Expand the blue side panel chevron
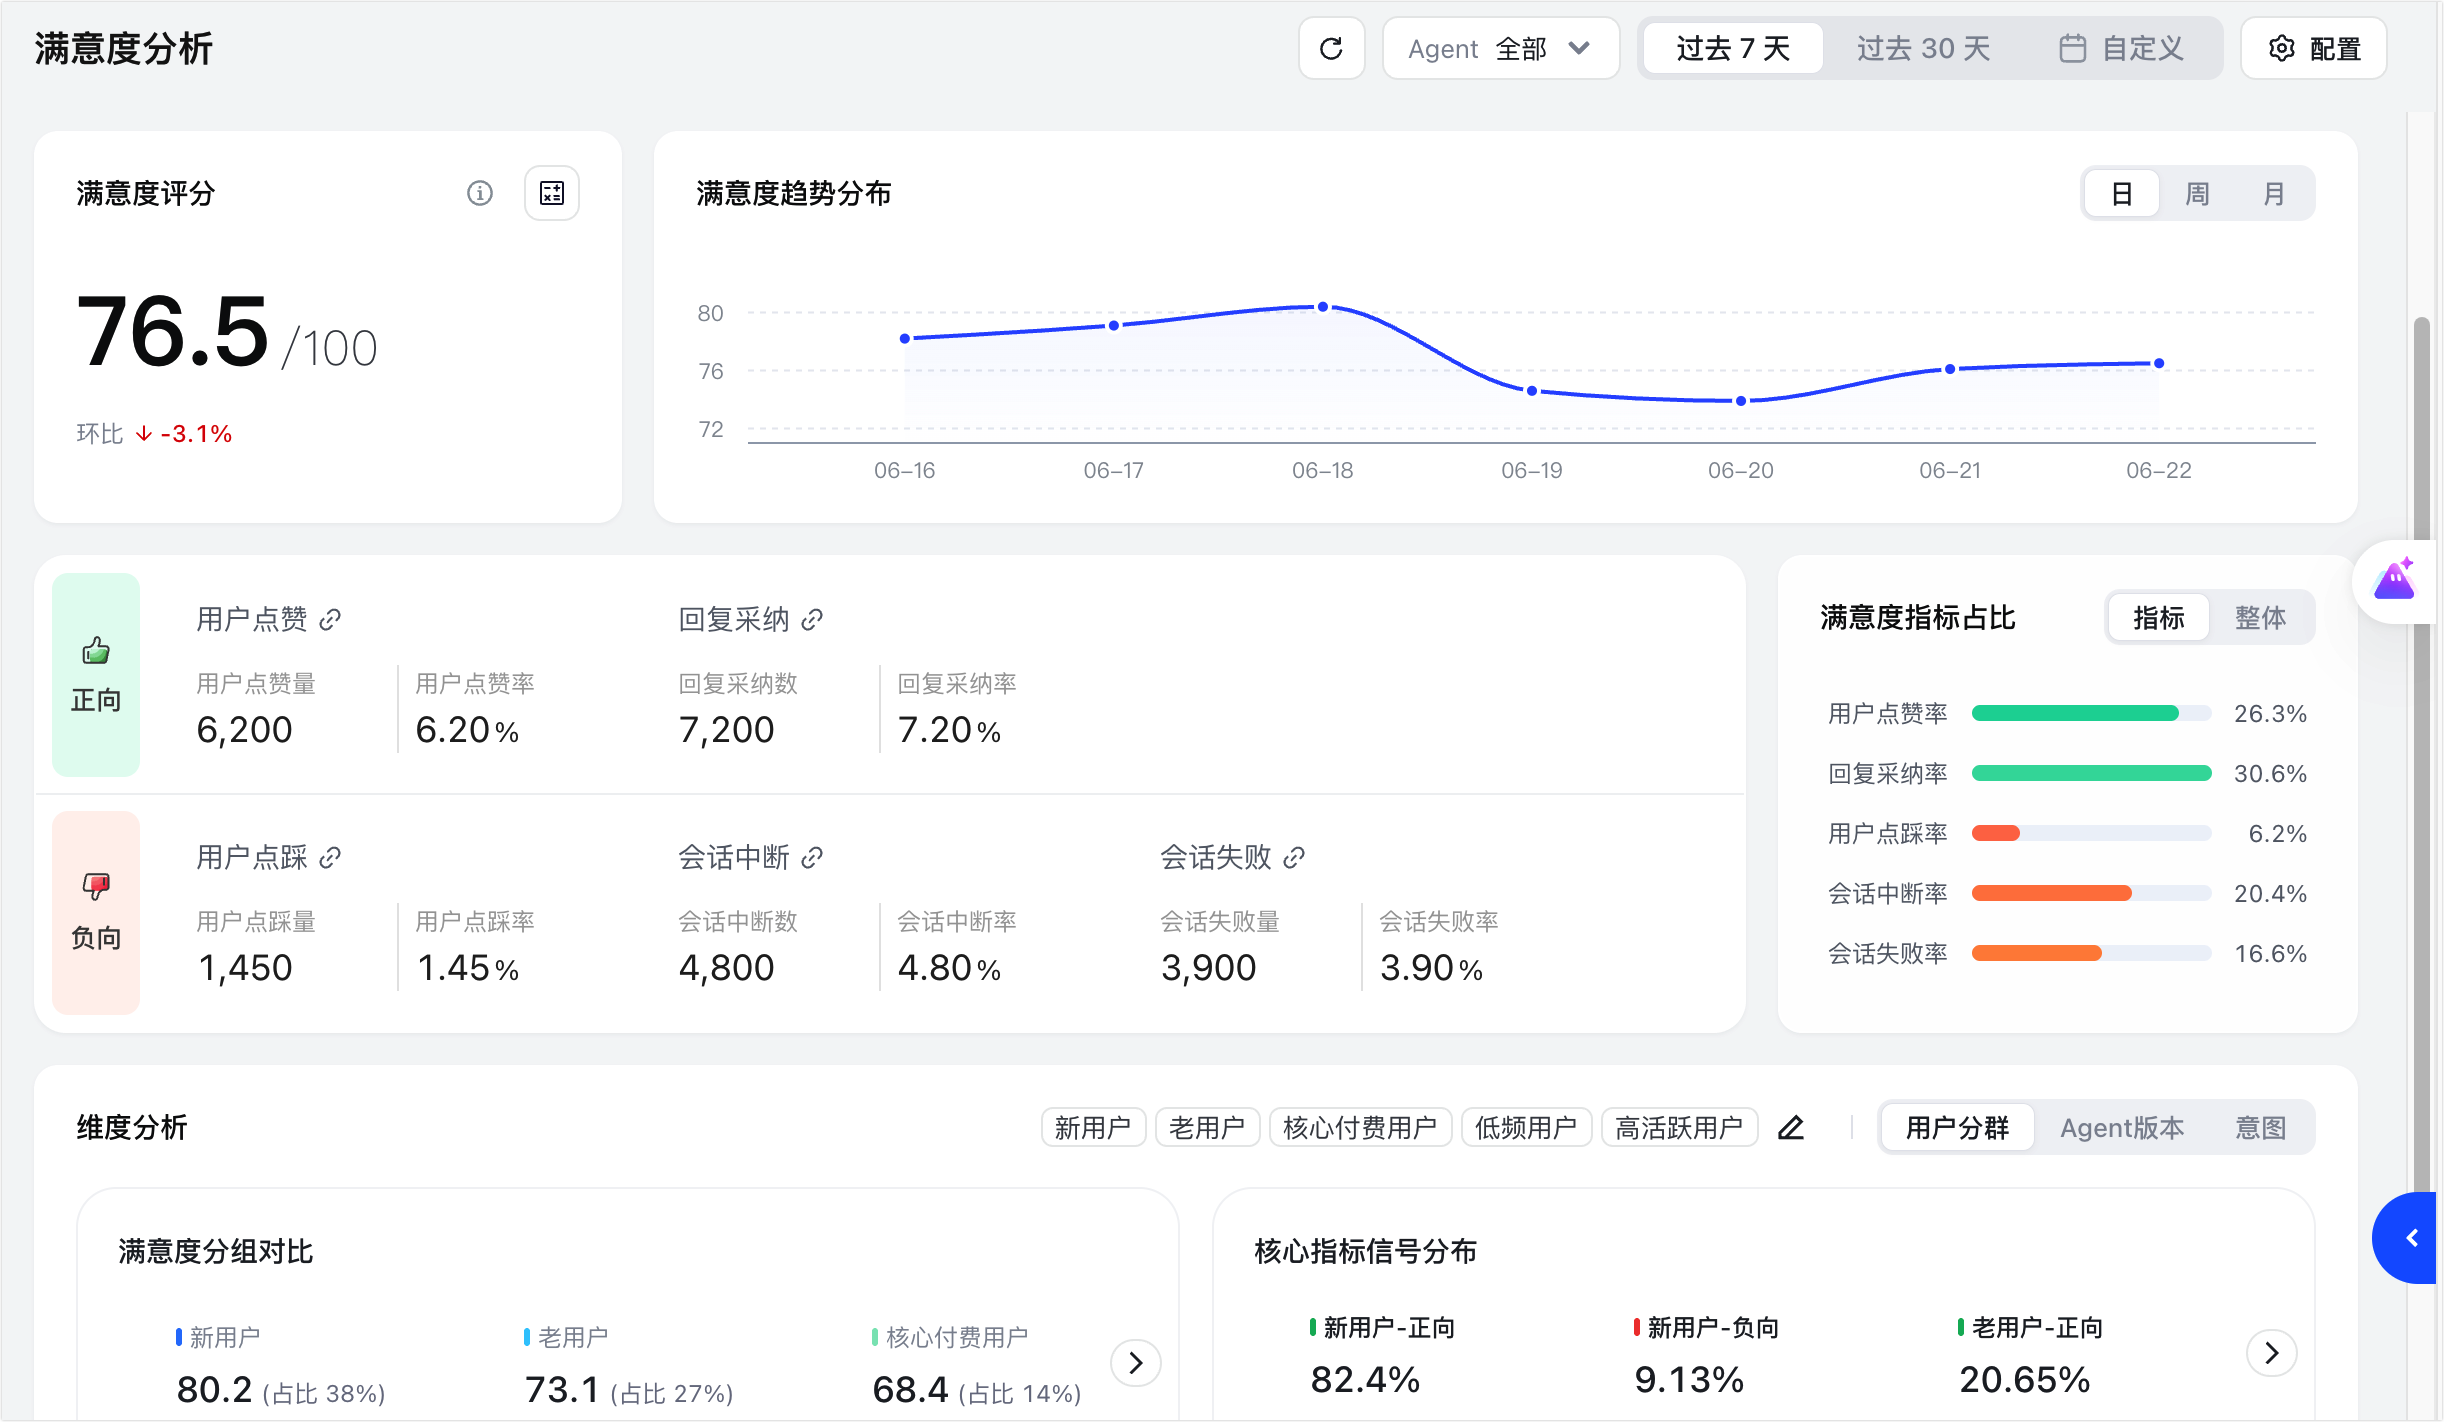This screenshot has width=2444, height=1422. (2410, 1238)
